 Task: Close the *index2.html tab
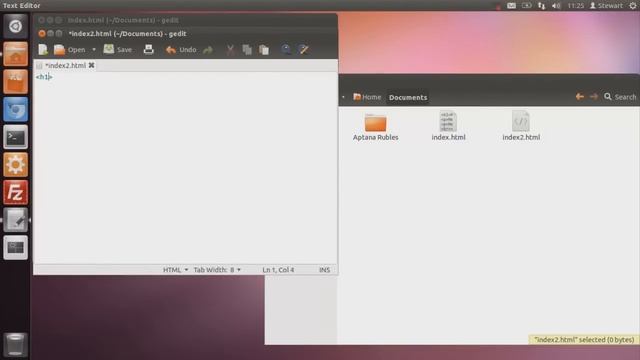point(91,65)
